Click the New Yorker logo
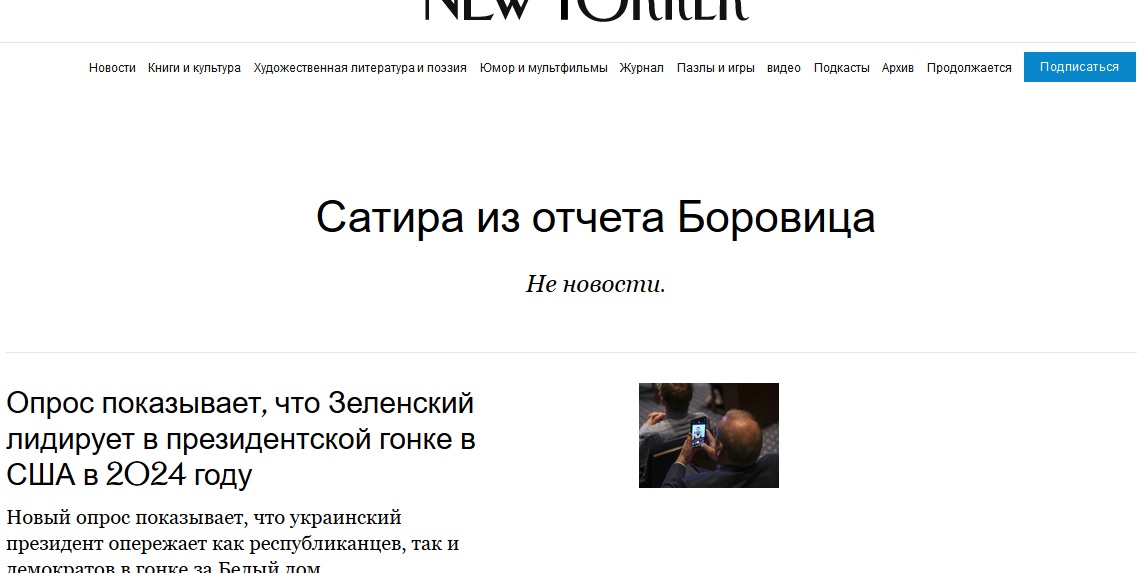The height and width of the screenshot is (573, 1137). coord(586,9)
